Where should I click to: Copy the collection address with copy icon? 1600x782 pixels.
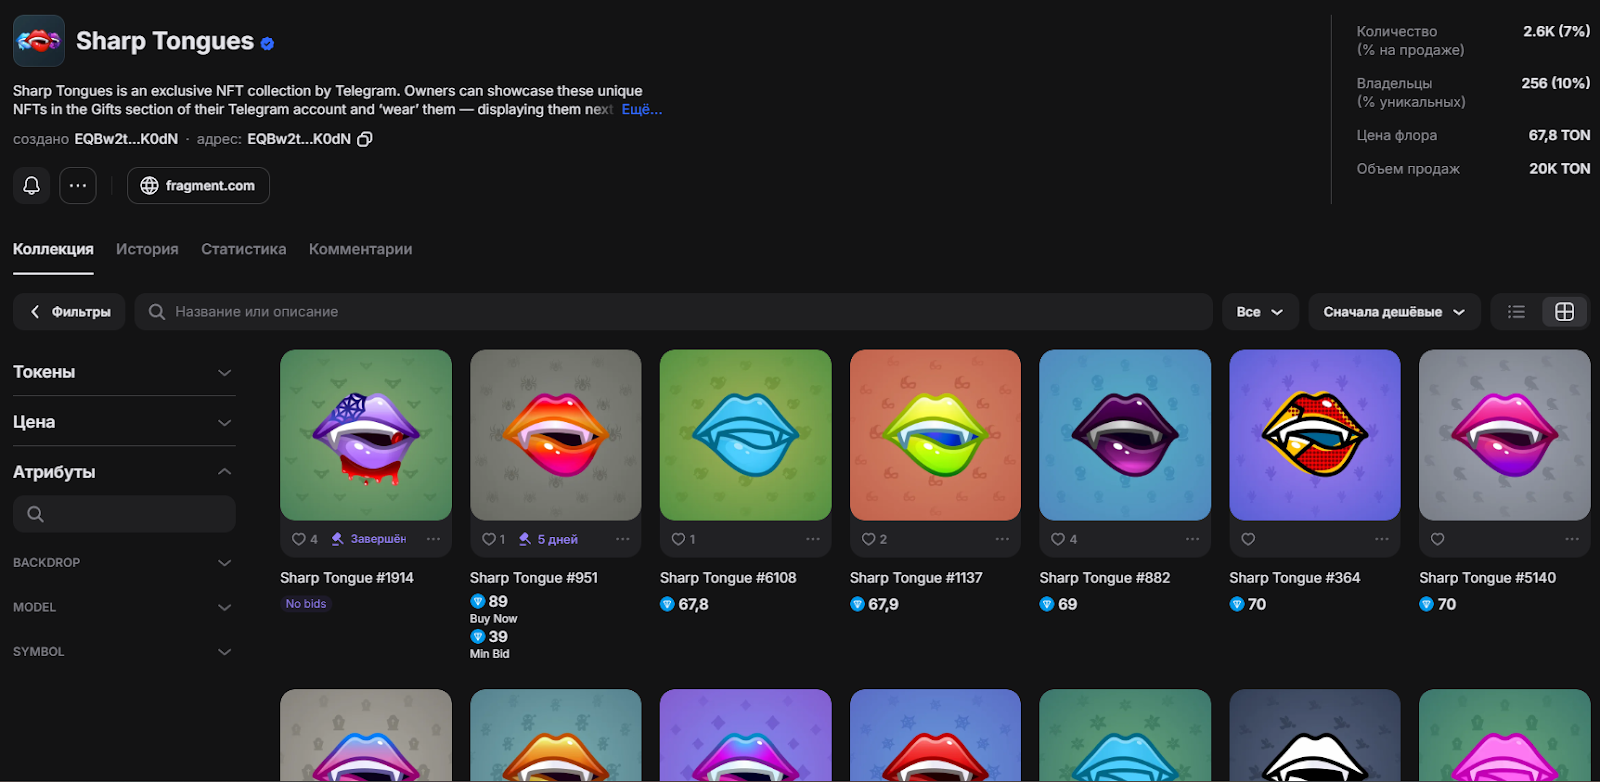click(365, 139)
